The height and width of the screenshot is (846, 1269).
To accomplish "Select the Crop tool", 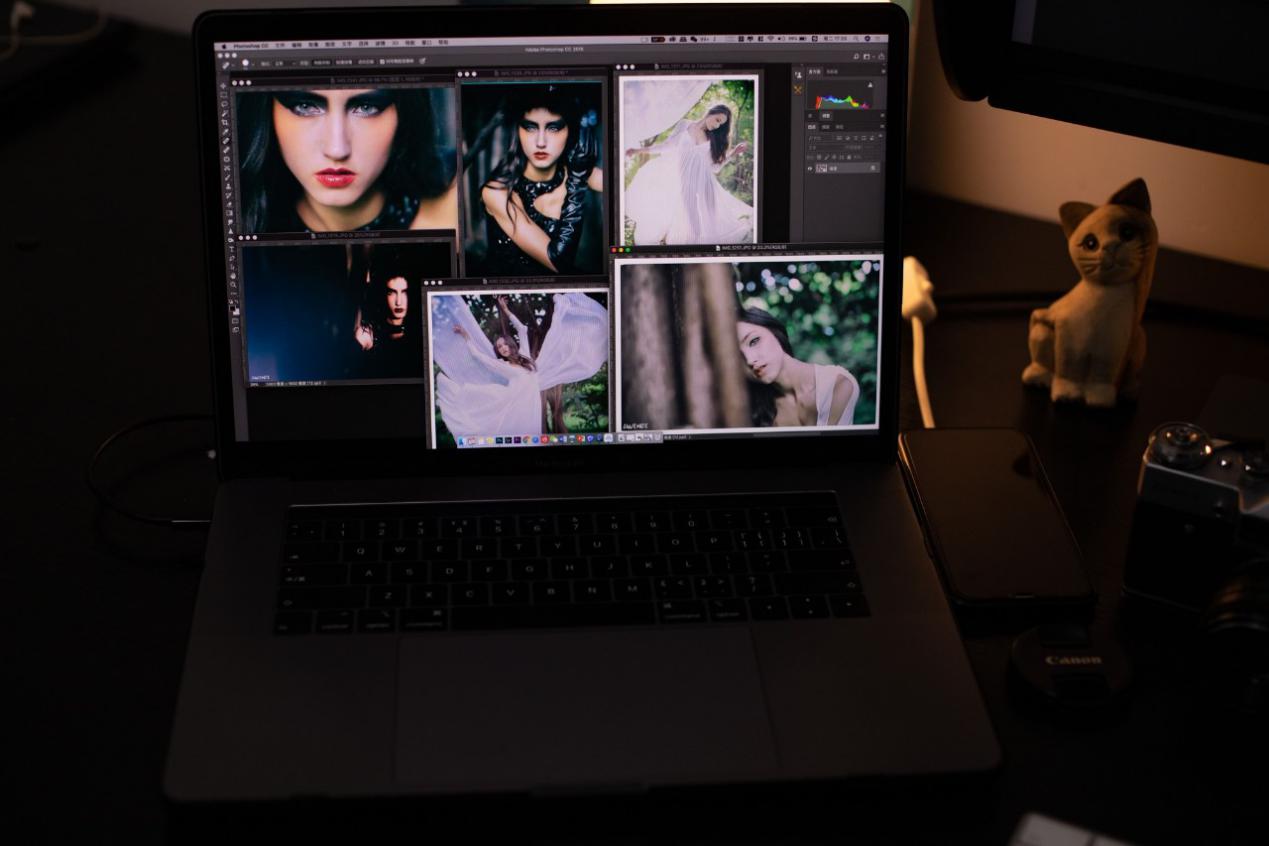I will coord(225,123).
